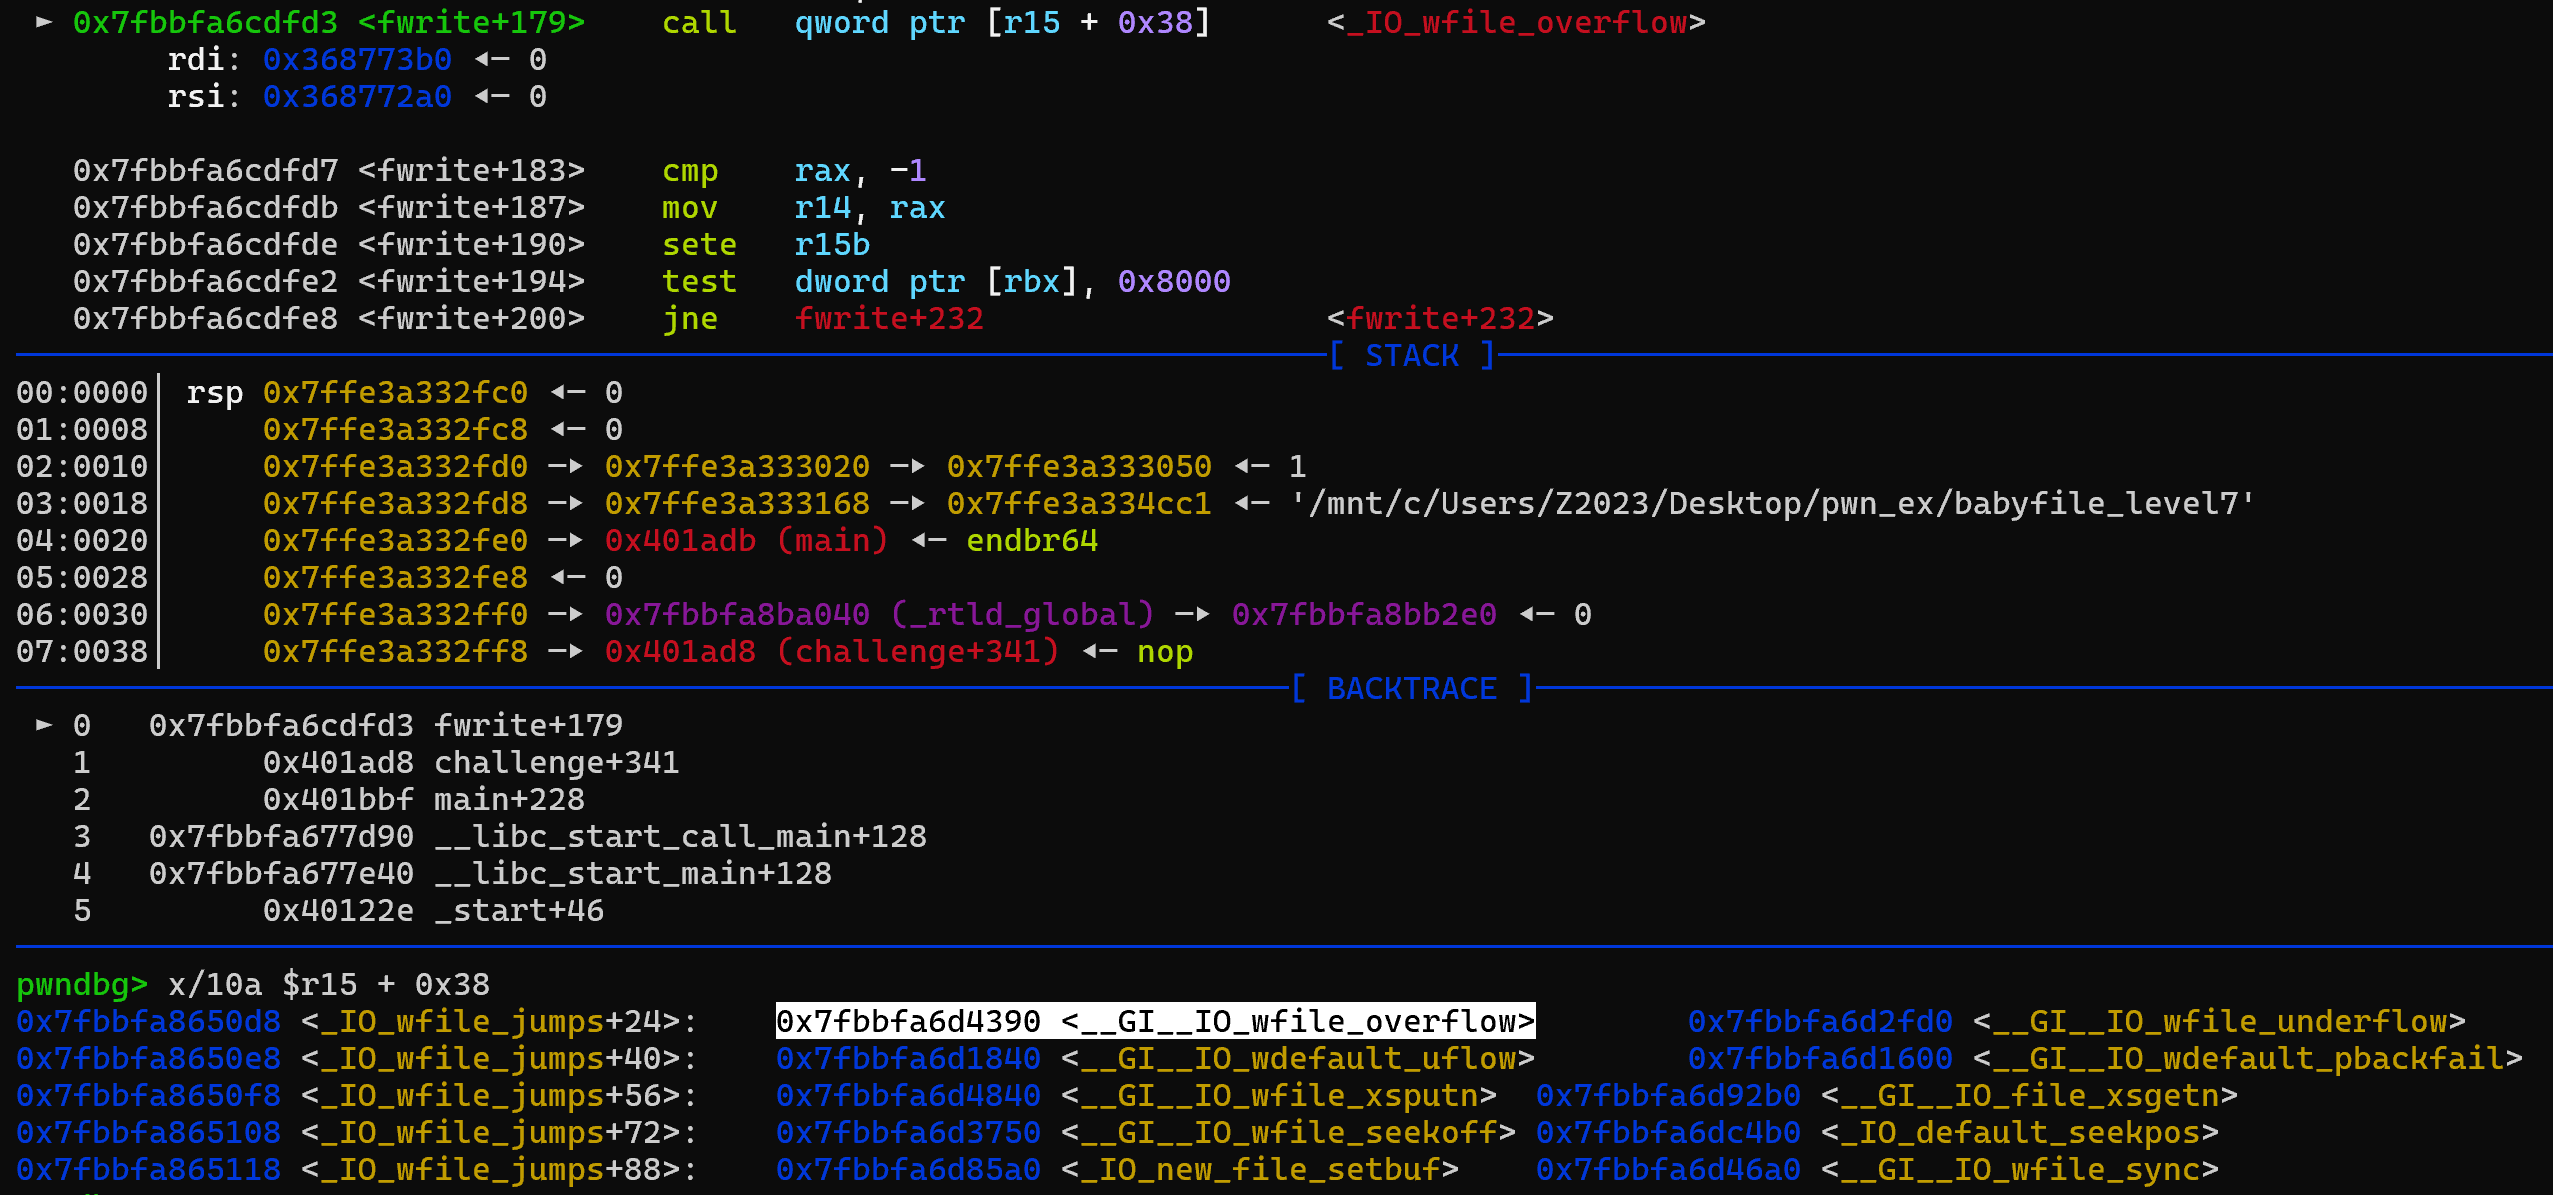The image size is (2553, 1195).
Task: Click the backtrace frame 0 arrow marker
Action: pos(44,725)
